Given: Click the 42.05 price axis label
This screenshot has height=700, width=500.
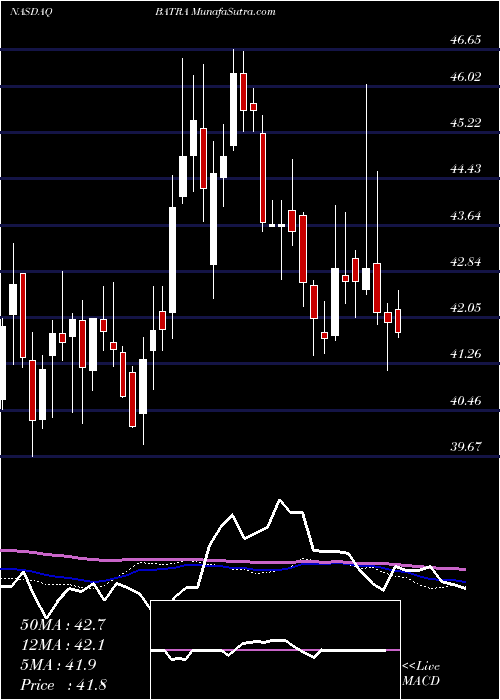Looking at the screenshot, I should click(x=466, y=308).
